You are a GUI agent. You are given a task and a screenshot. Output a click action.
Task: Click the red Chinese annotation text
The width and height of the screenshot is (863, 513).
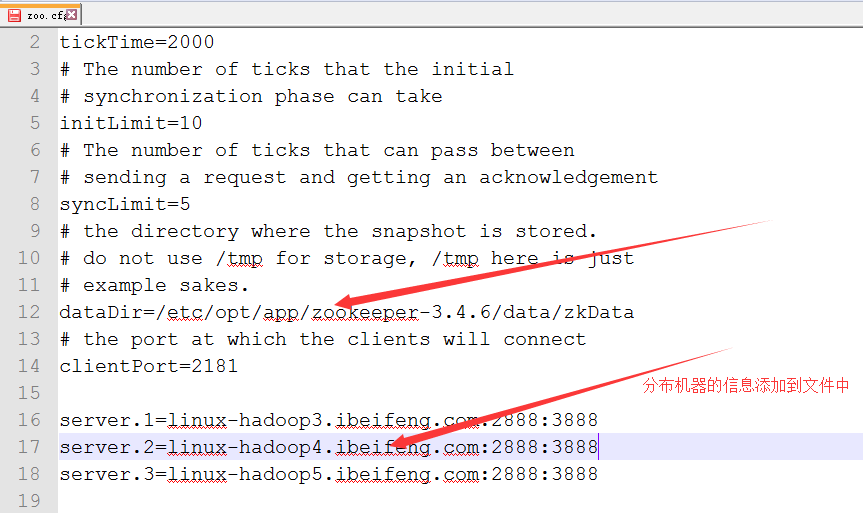746,385
